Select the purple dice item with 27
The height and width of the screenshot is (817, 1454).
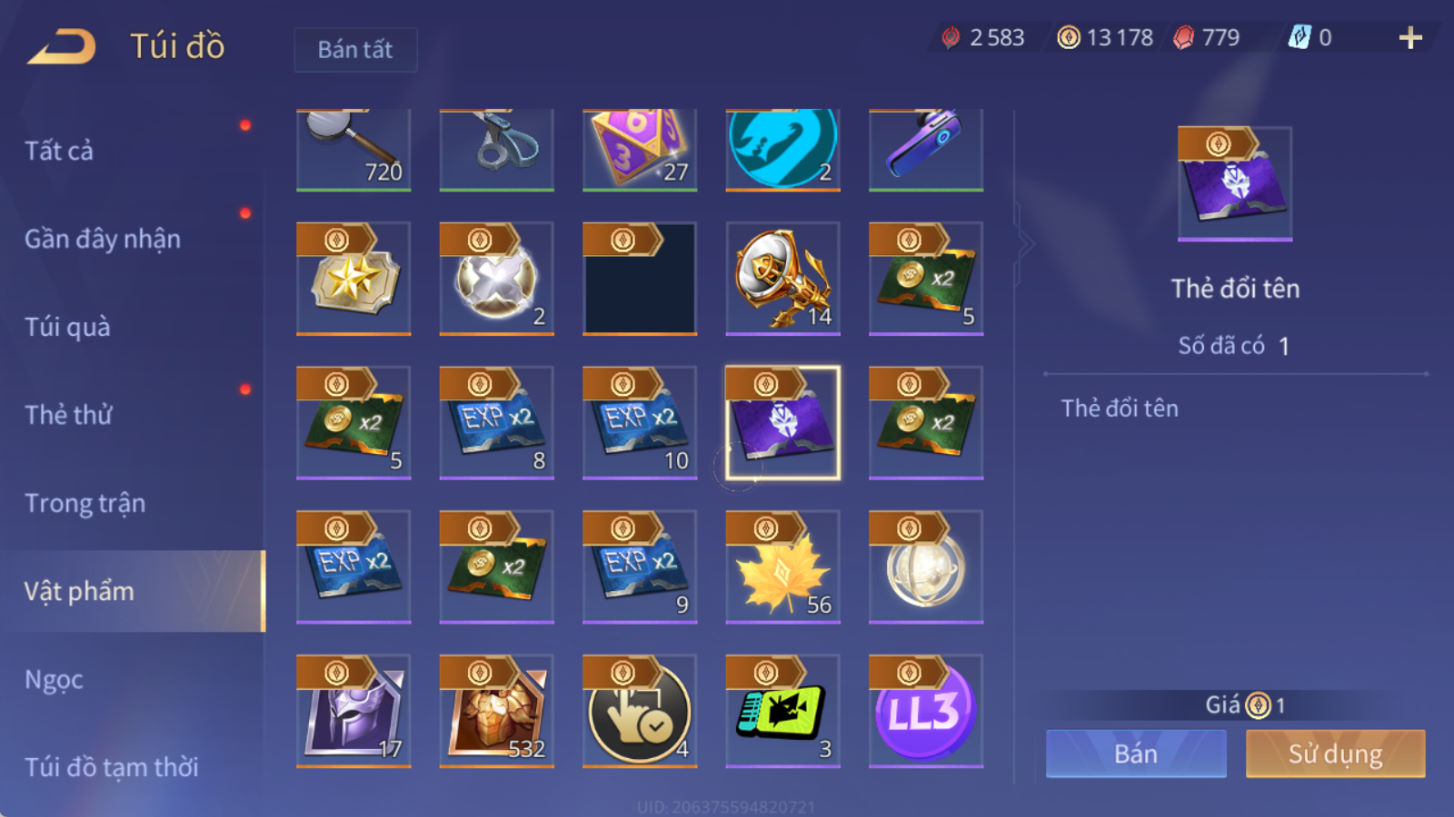point(640,150)
